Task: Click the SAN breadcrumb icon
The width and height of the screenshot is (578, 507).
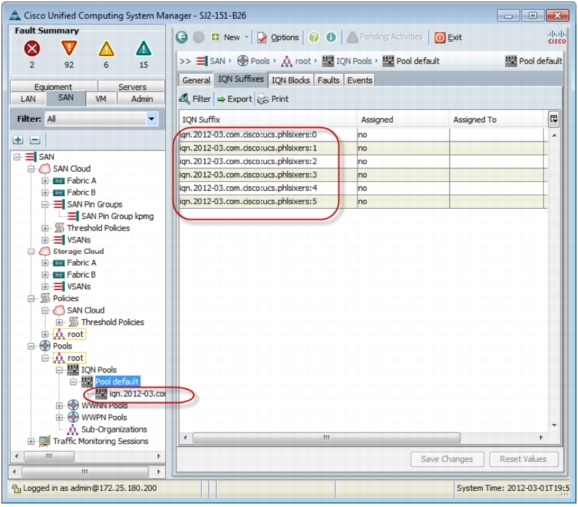Action: coord(202,61)
